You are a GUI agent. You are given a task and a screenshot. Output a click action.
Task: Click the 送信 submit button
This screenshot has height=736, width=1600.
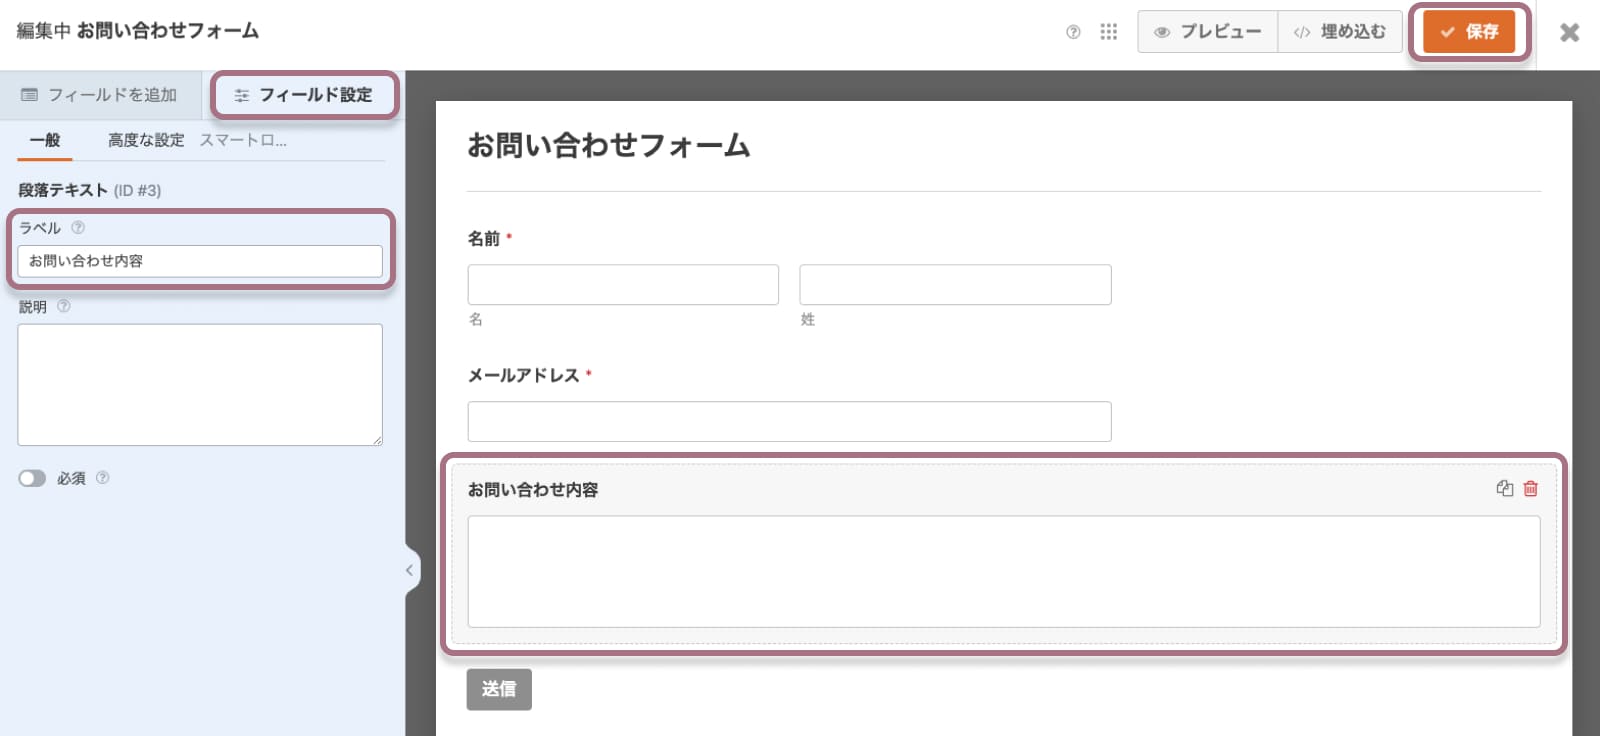point(499,690)
